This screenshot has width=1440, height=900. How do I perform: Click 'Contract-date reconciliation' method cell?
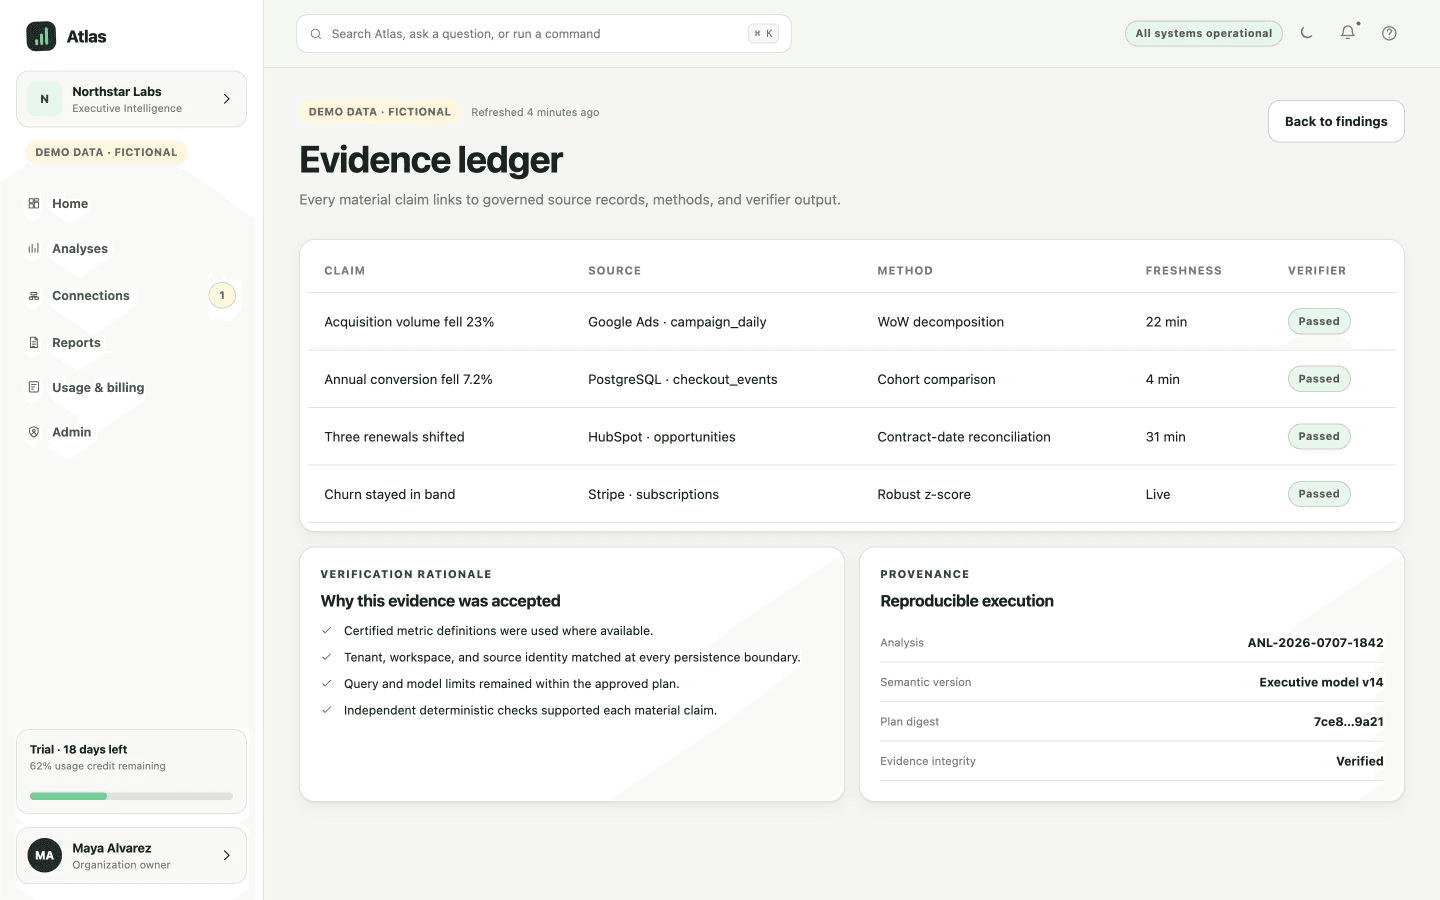coord(964,437)
